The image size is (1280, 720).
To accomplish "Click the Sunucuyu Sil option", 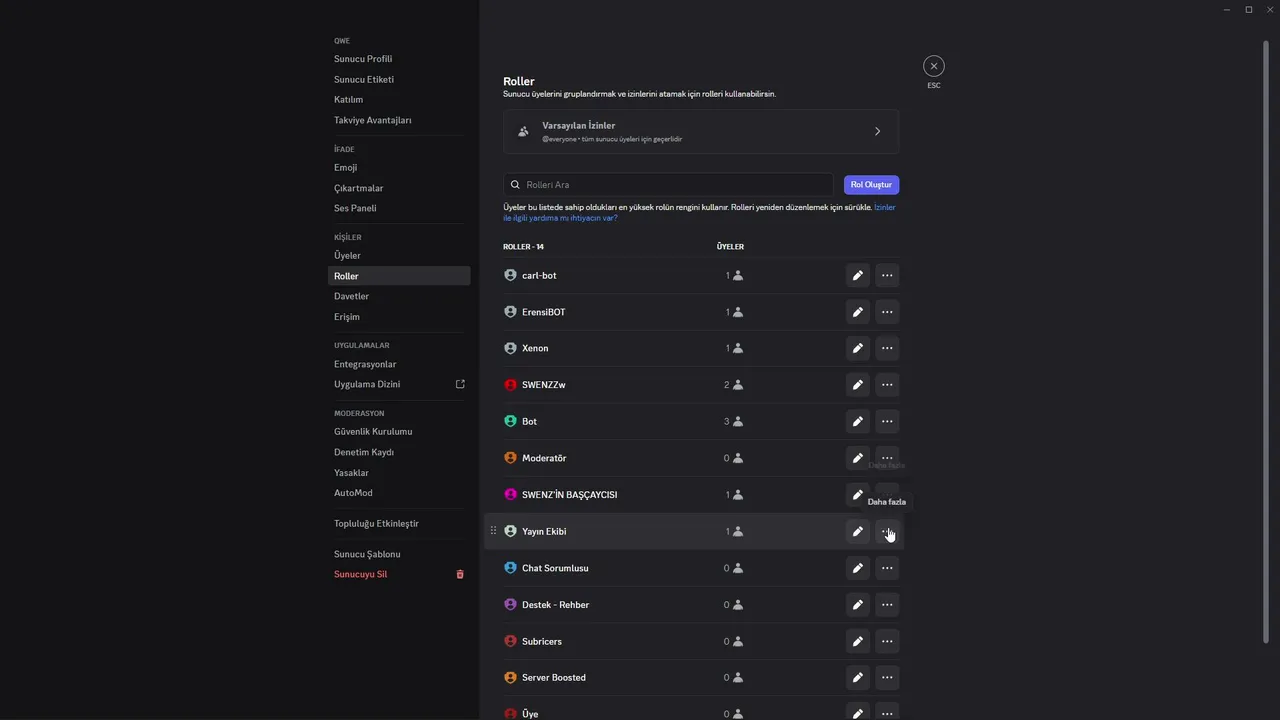I will pyautogui.click(x=399, y=574).
